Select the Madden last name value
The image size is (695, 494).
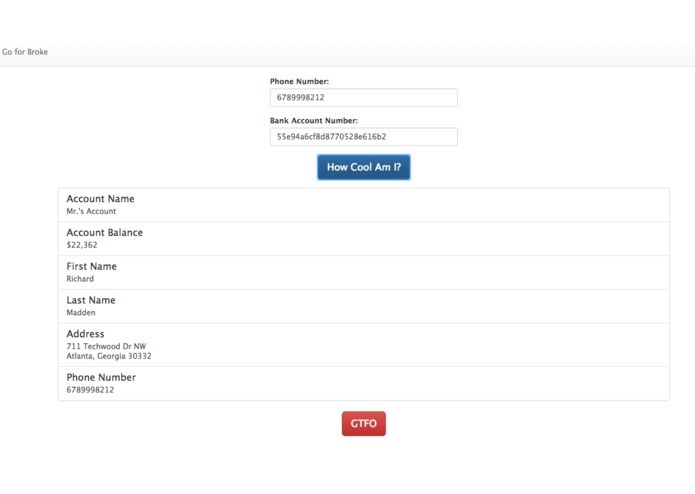pos(81,312)
